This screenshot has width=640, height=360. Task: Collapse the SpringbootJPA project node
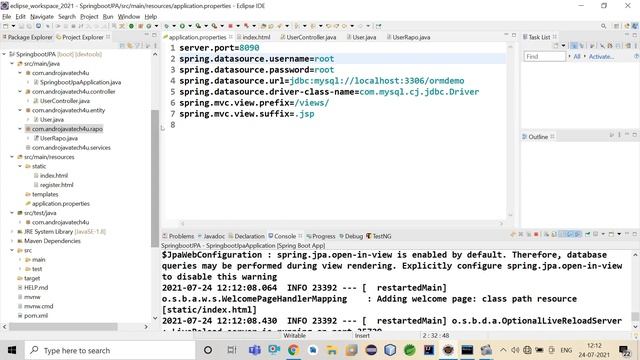click(4, 54)
